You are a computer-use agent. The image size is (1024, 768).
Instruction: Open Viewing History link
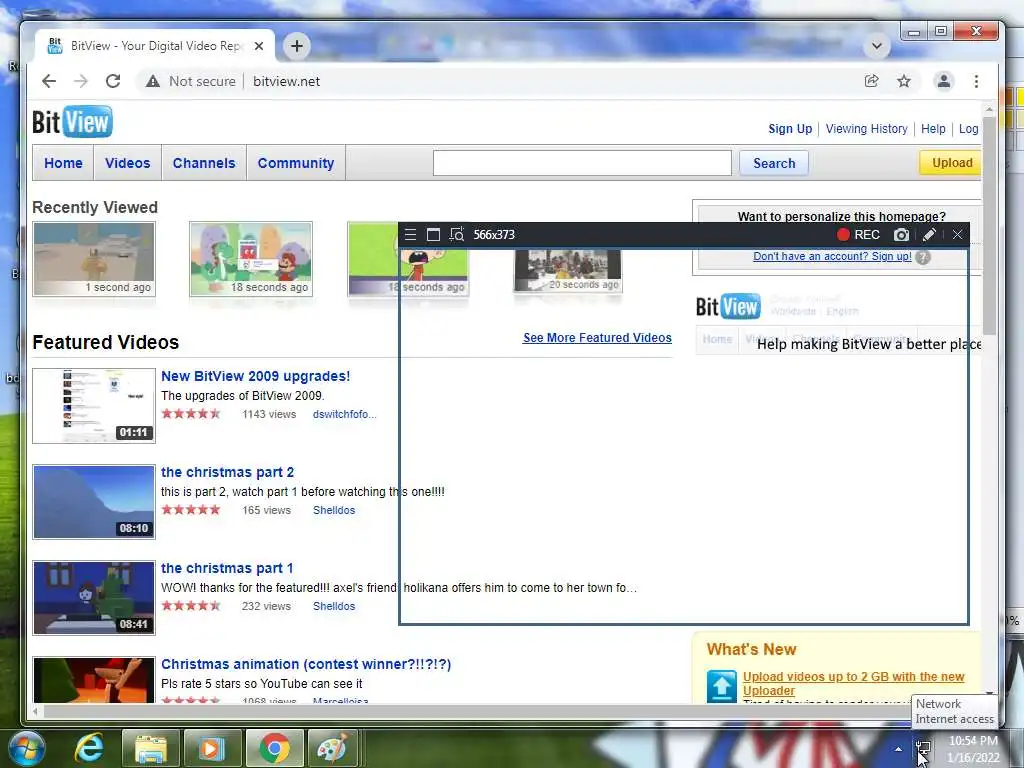867,129
